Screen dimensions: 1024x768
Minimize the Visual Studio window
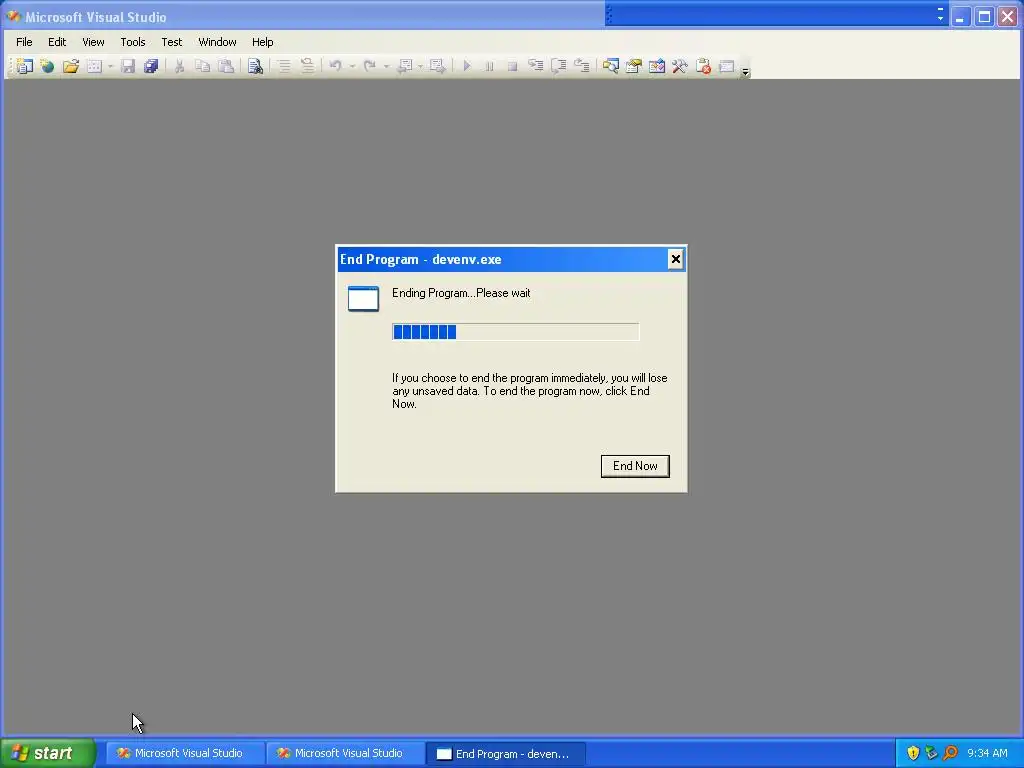click(x=959, y=16)
